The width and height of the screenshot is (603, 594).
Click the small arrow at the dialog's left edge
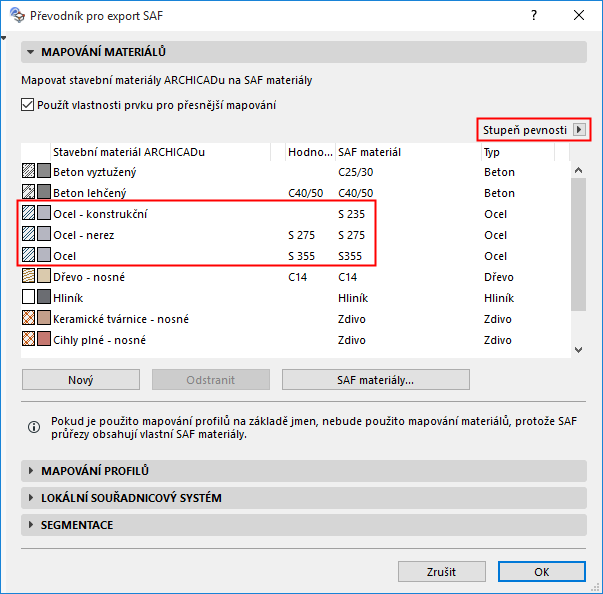(3, 38)
